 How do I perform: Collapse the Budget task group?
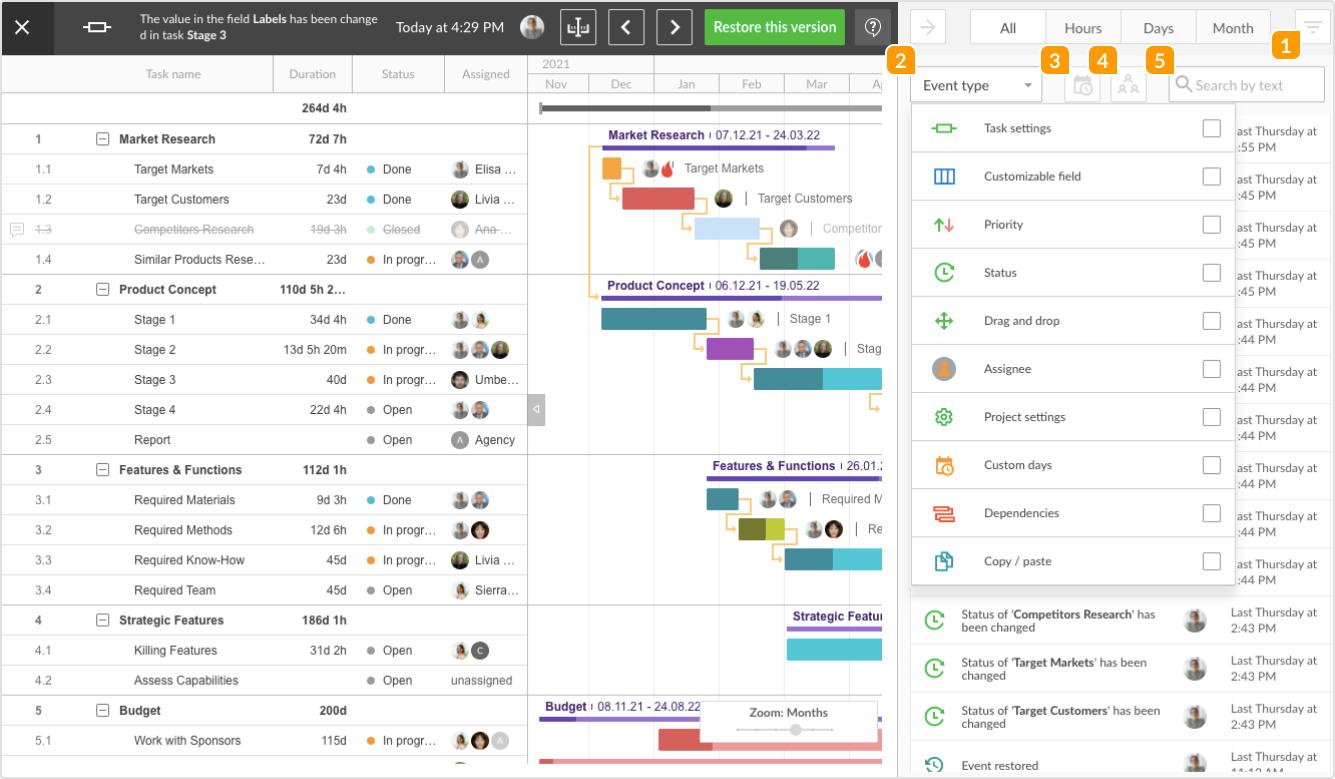click(102, 710)
